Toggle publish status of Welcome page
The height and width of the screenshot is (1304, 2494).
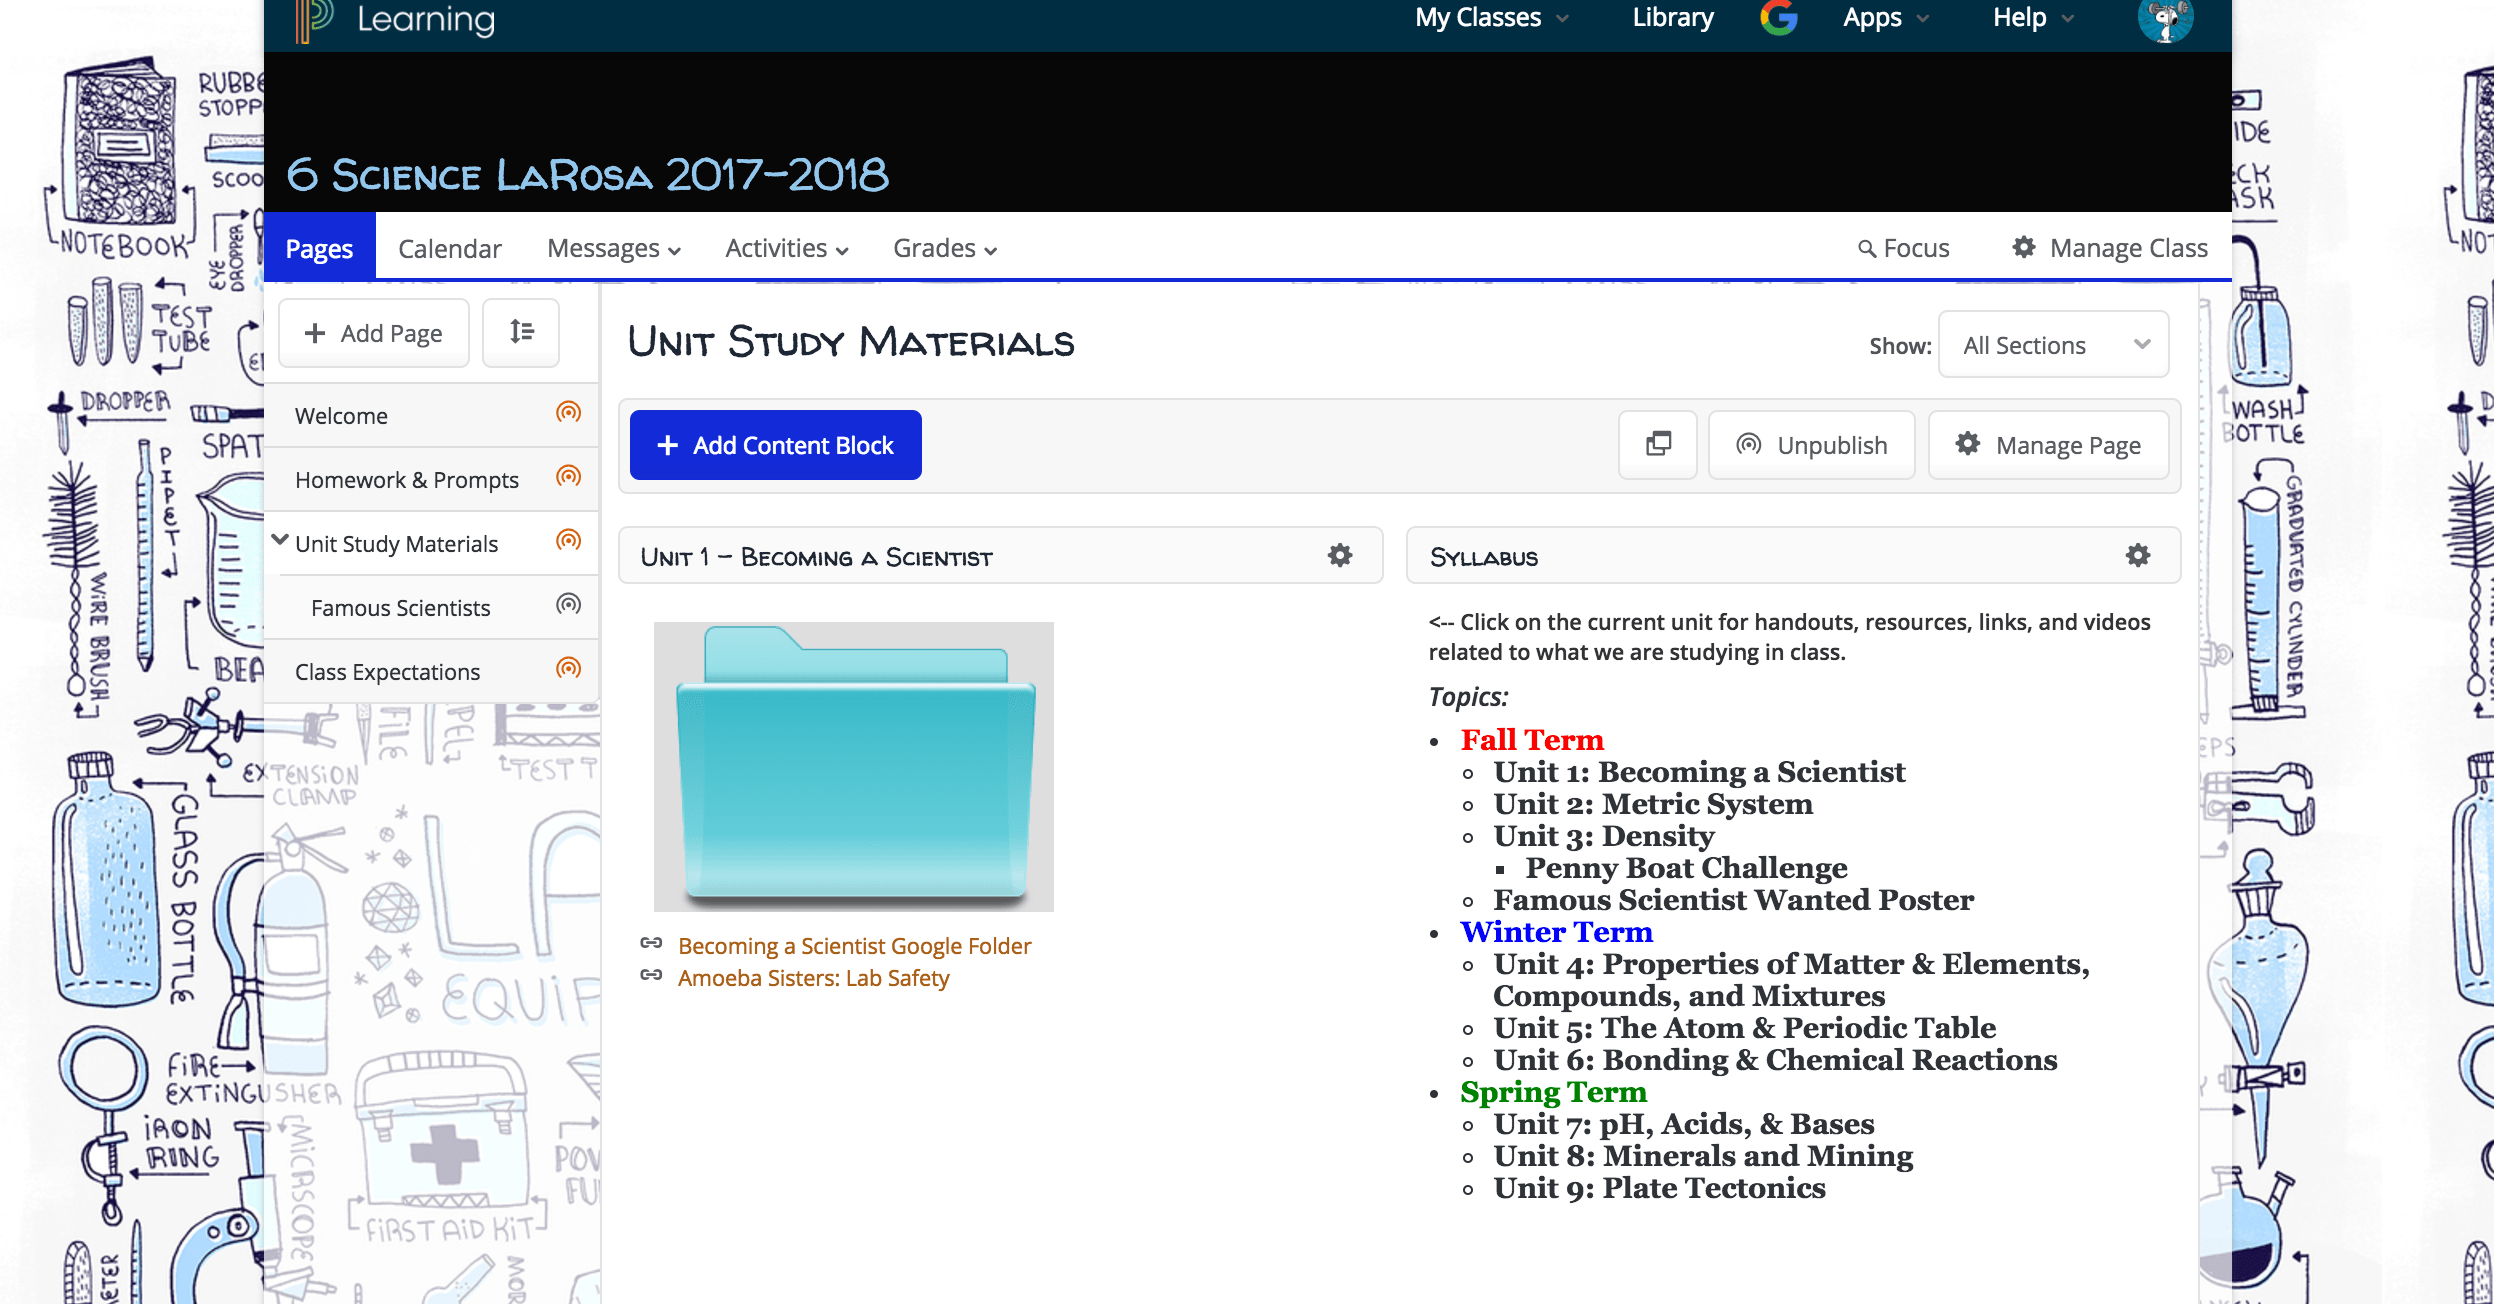[x=568, y=413]
